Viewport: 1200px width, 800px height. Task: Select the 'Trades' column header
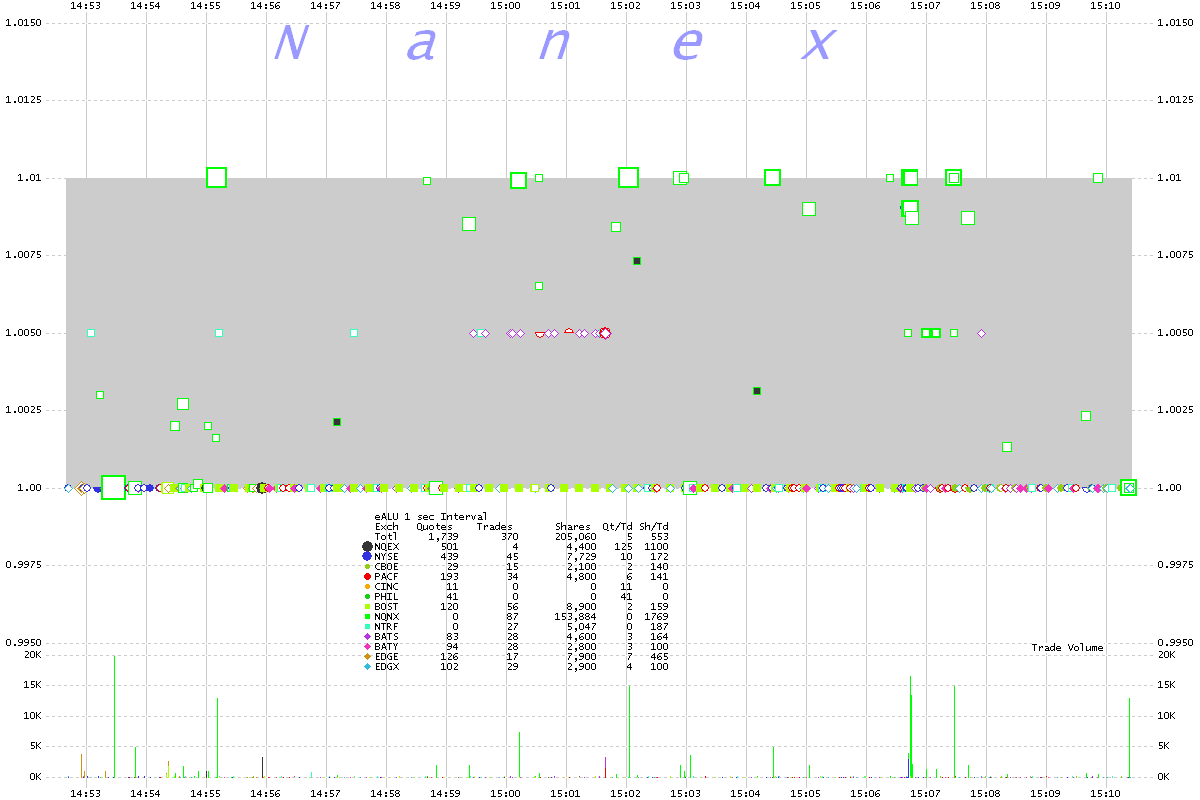point(495,526)
